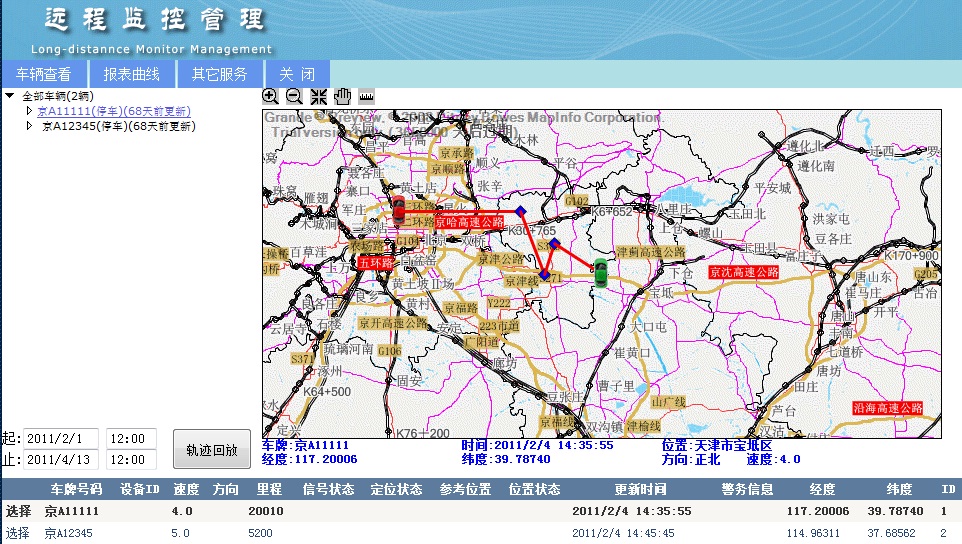
Task: Click mileage value 5200
Action: click(x=260, y=533)
